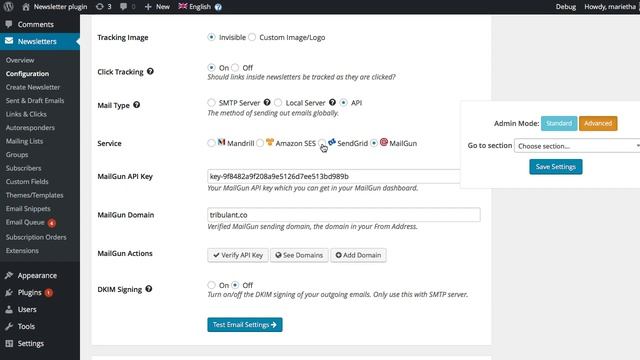Open help icon after SMTP Server
The width and height of the screenshot is (640, 360).
[267, 102]
